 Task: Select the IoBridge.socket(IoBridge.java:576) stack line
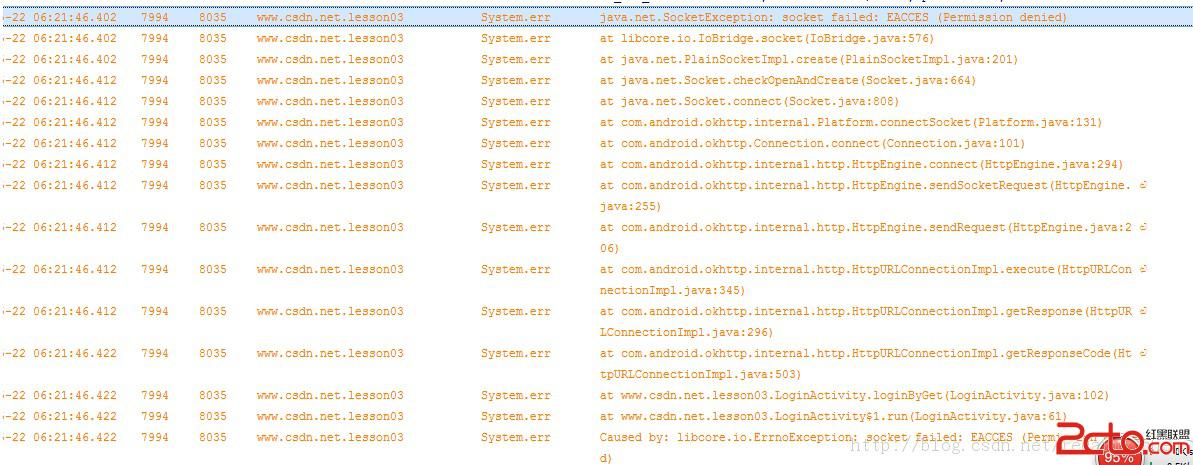[x=766, y=38]
